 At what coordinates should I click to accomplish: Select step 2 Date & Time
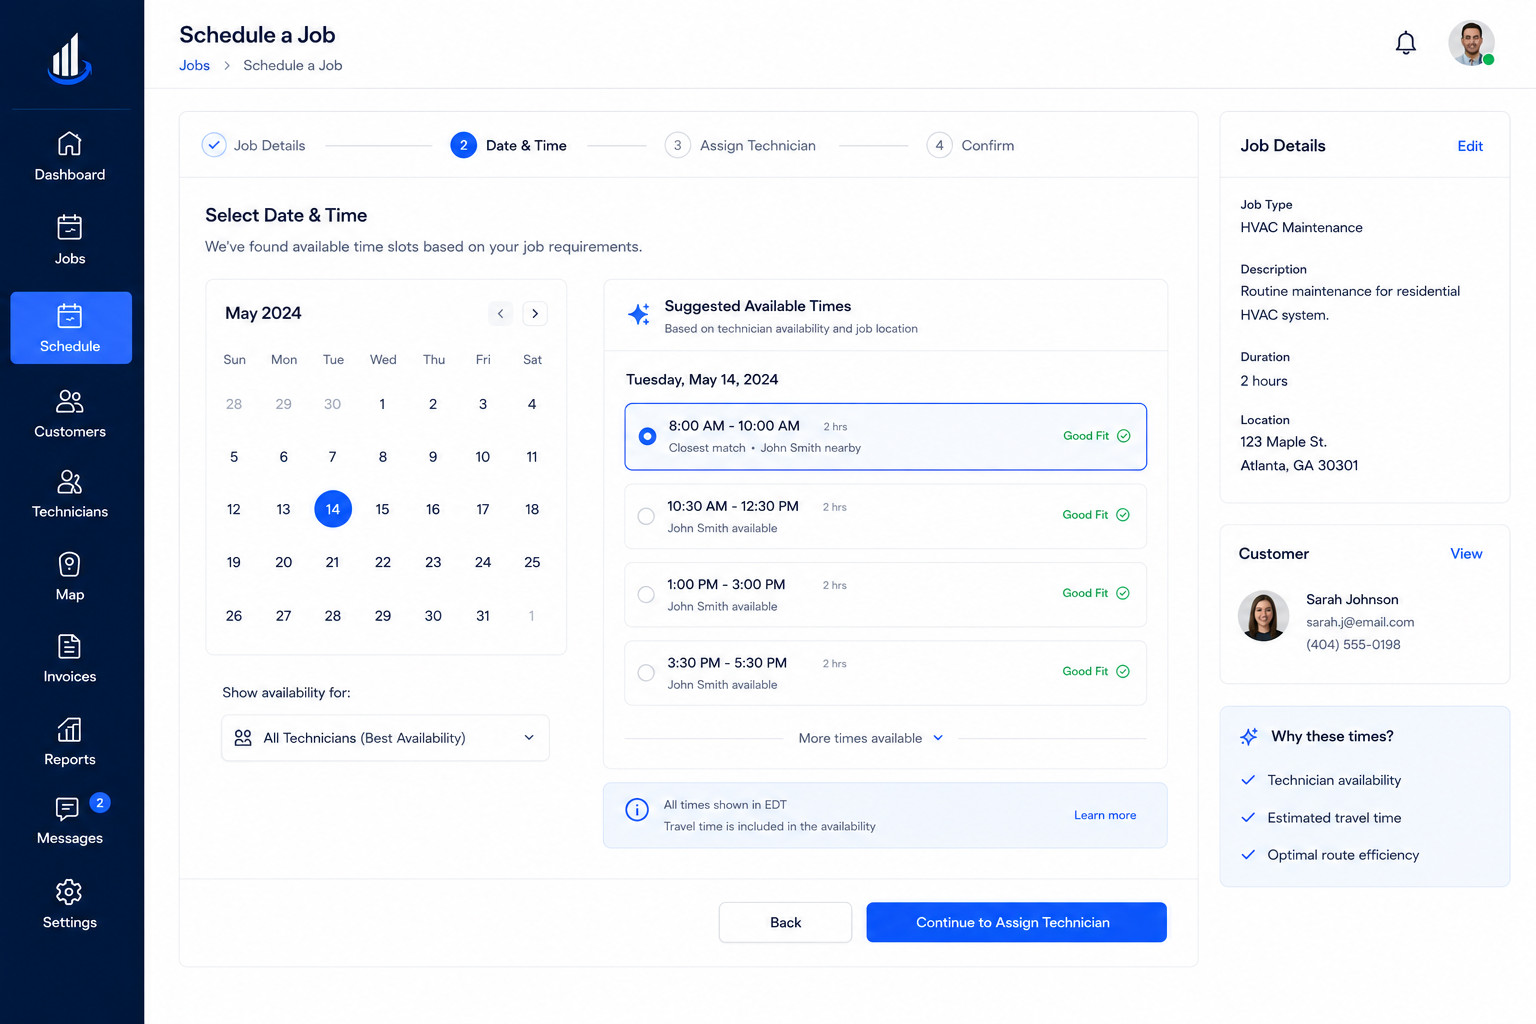pyautogui.click(x=509, y=145)
